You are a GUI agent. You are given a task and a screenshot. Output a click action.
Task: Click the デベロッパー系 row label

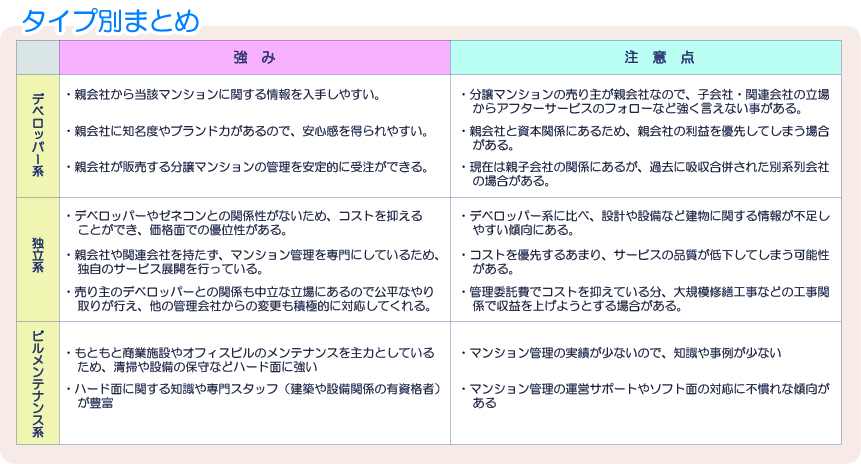coord(38,136)
